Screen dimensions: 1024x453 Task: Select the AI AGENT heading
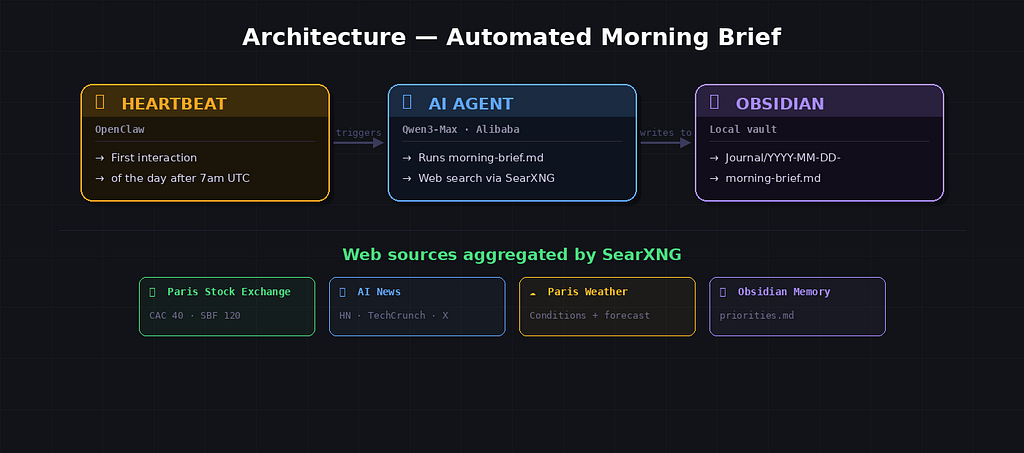tap(471, 104)
